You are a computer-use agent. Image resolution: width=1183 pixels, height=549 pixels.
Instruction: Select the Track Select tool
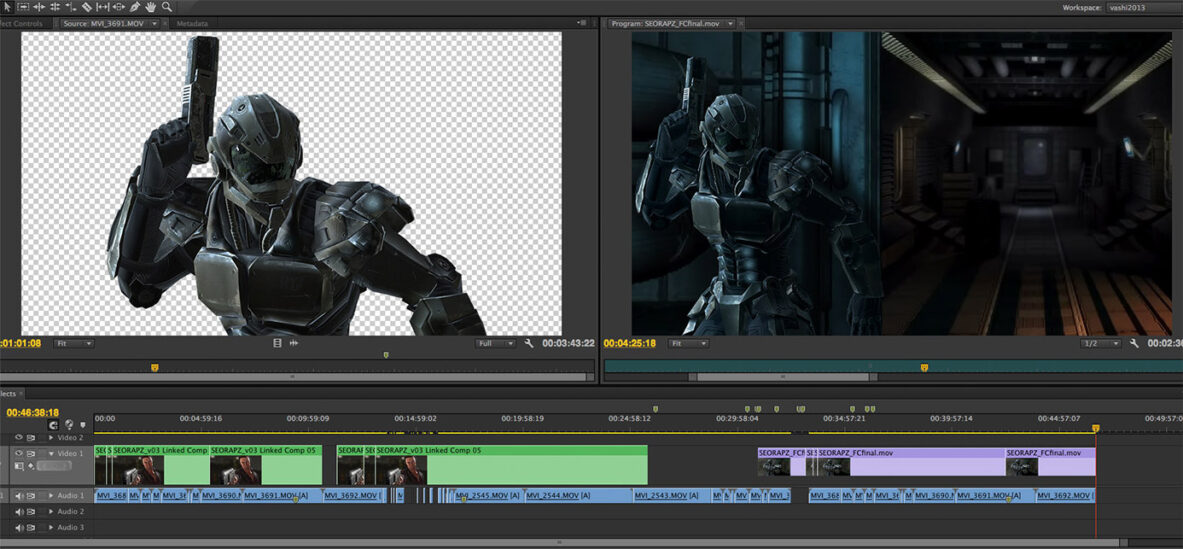[x=23, y=7]
